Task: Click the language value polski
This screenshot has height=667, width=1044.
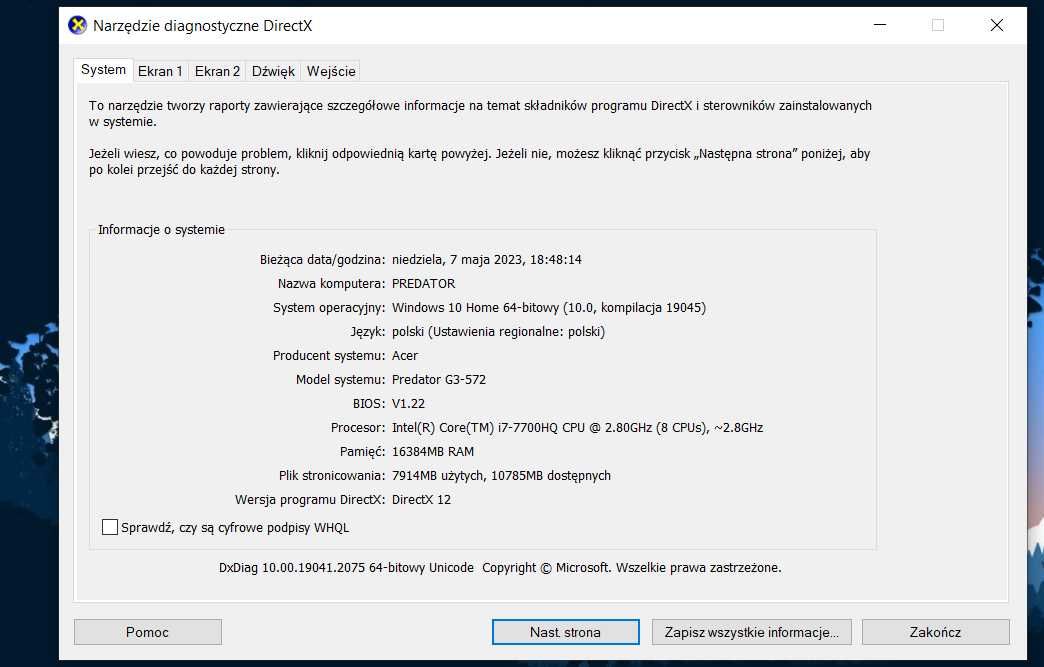Action: coord(498,332)
